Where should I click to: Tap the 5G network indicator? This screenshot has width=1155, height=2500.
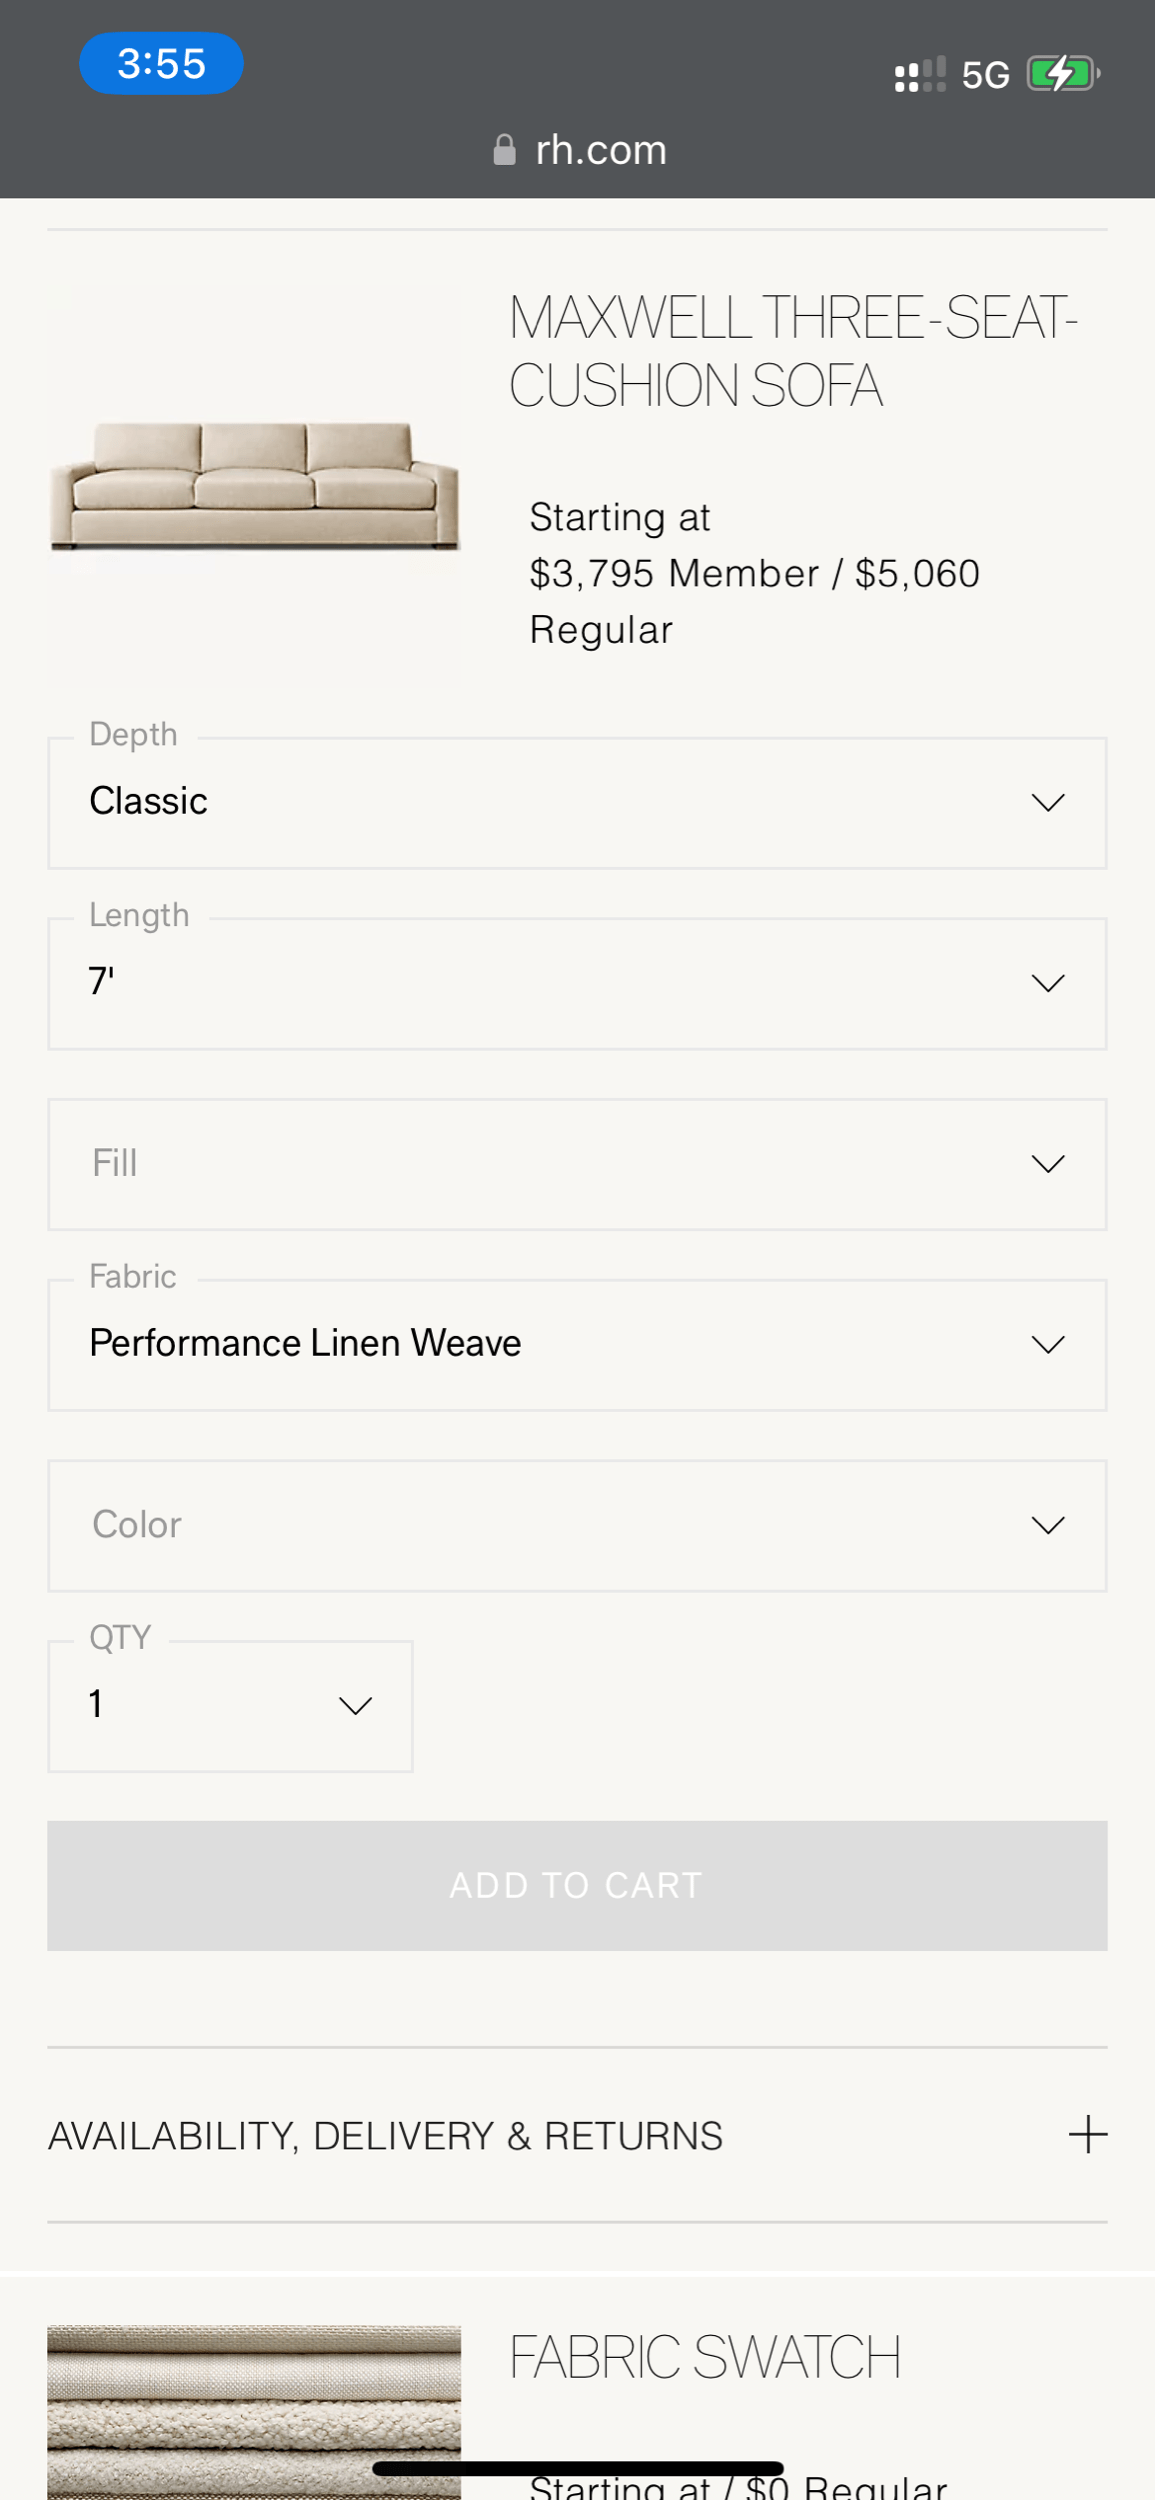point(985,76)
